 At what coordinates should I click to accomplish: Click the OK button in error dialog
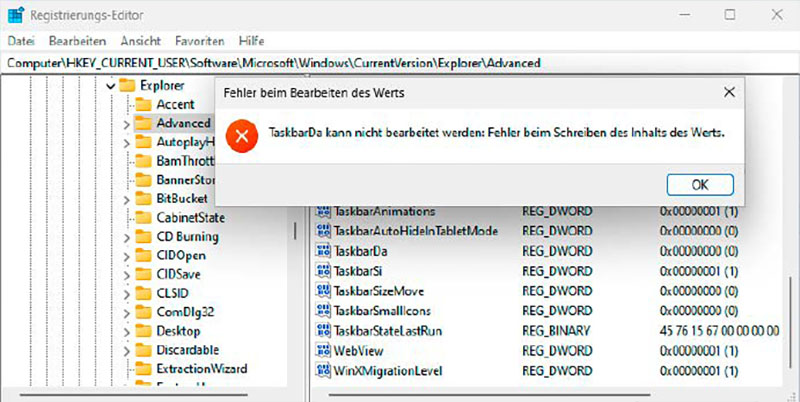click(x=700, y=184)
